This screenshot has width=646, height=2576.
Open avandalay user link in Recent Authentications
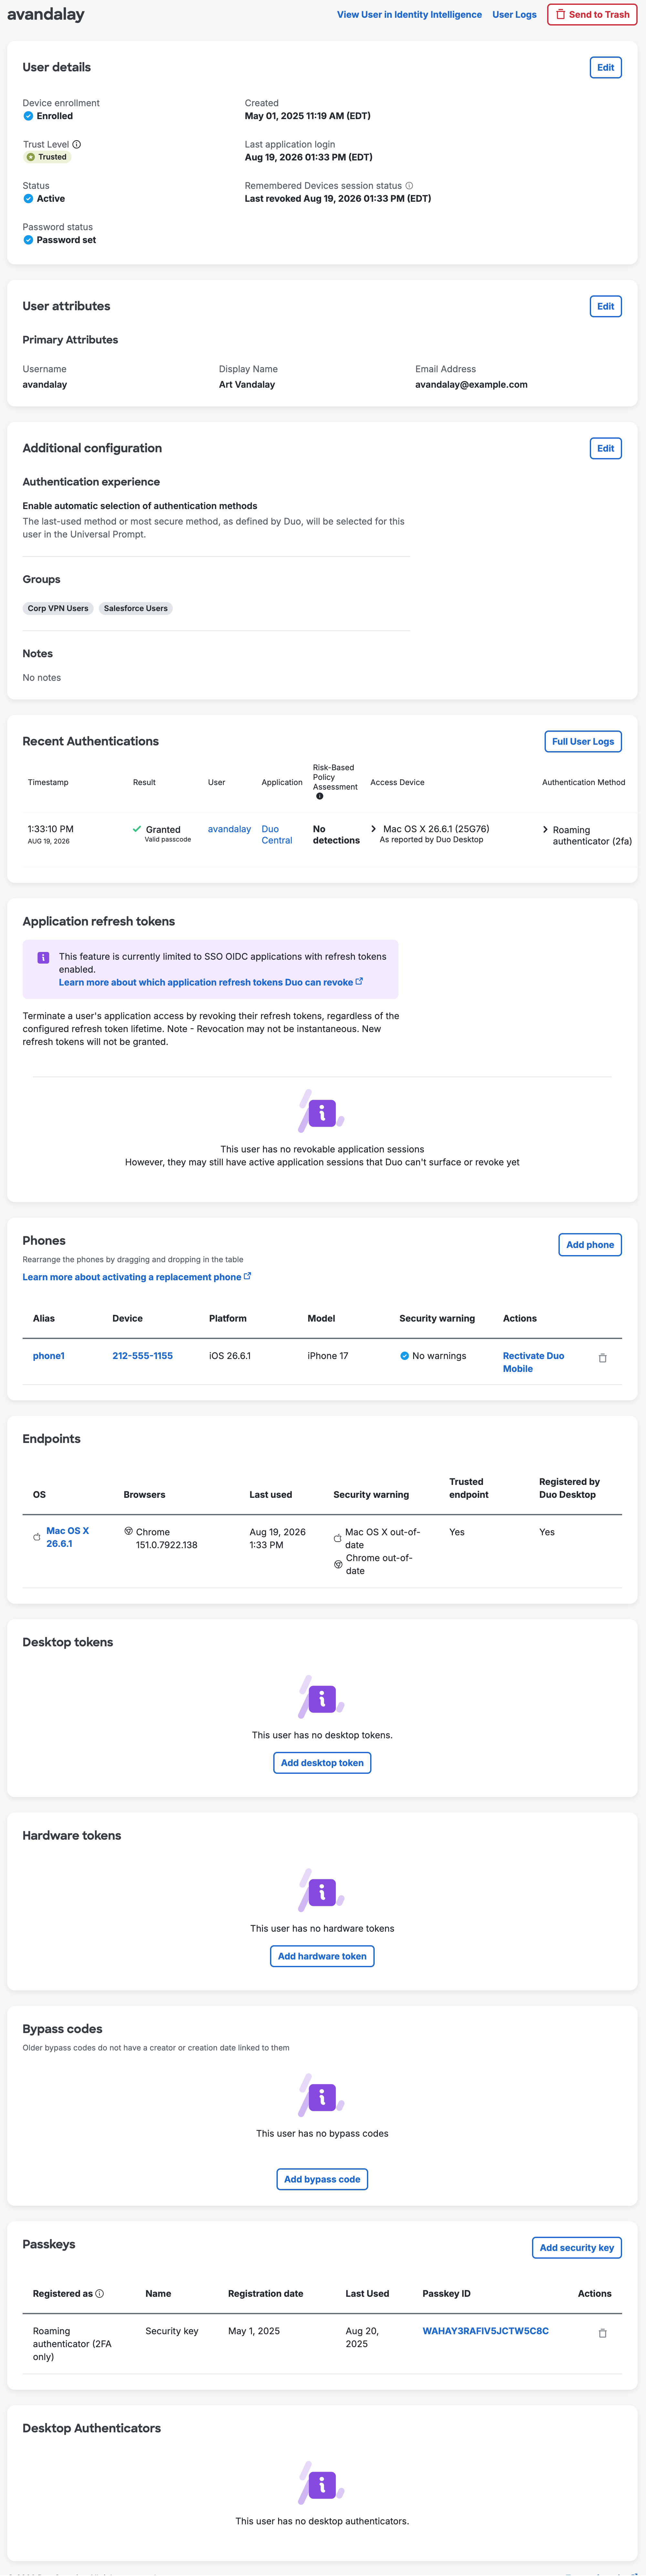229,829
